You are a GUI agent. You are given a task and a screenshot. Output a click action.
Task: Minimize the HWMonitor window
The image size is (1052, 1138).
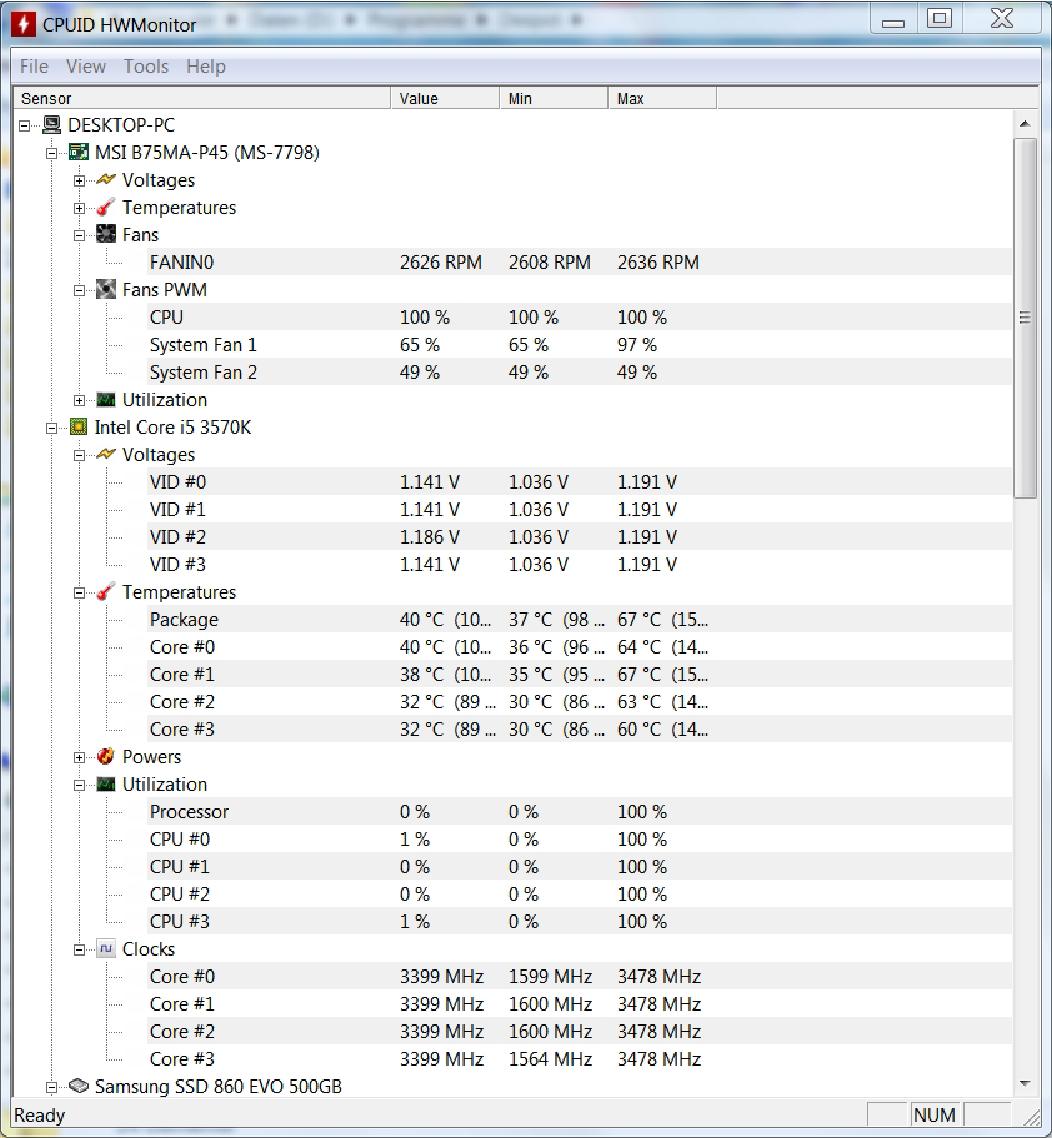click(x=893, y=20)
